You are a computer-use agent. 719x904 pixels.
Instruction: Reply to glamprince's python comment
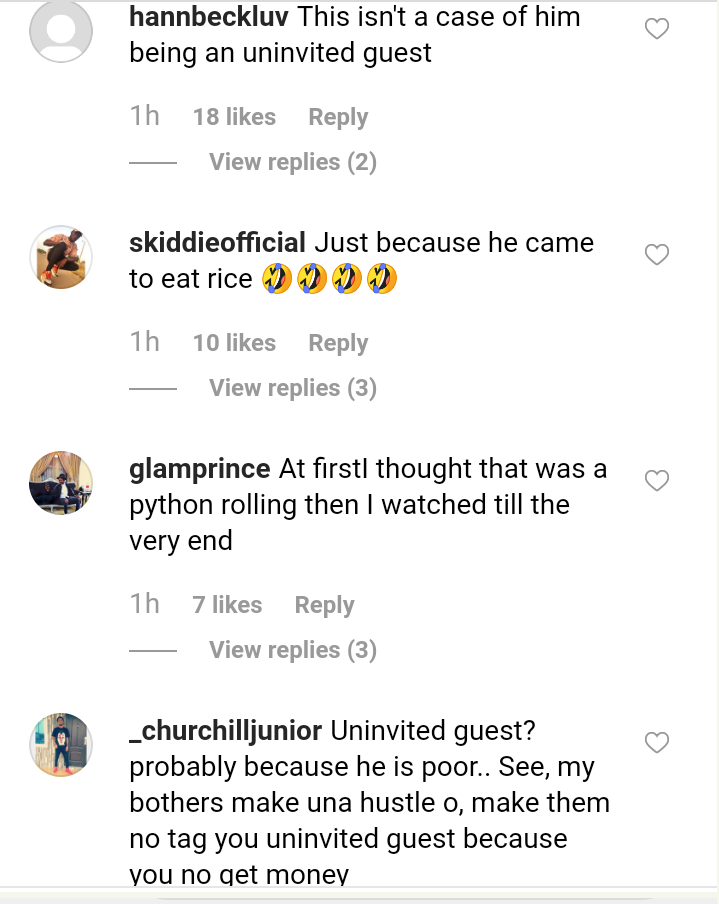[x=324, y=605]
